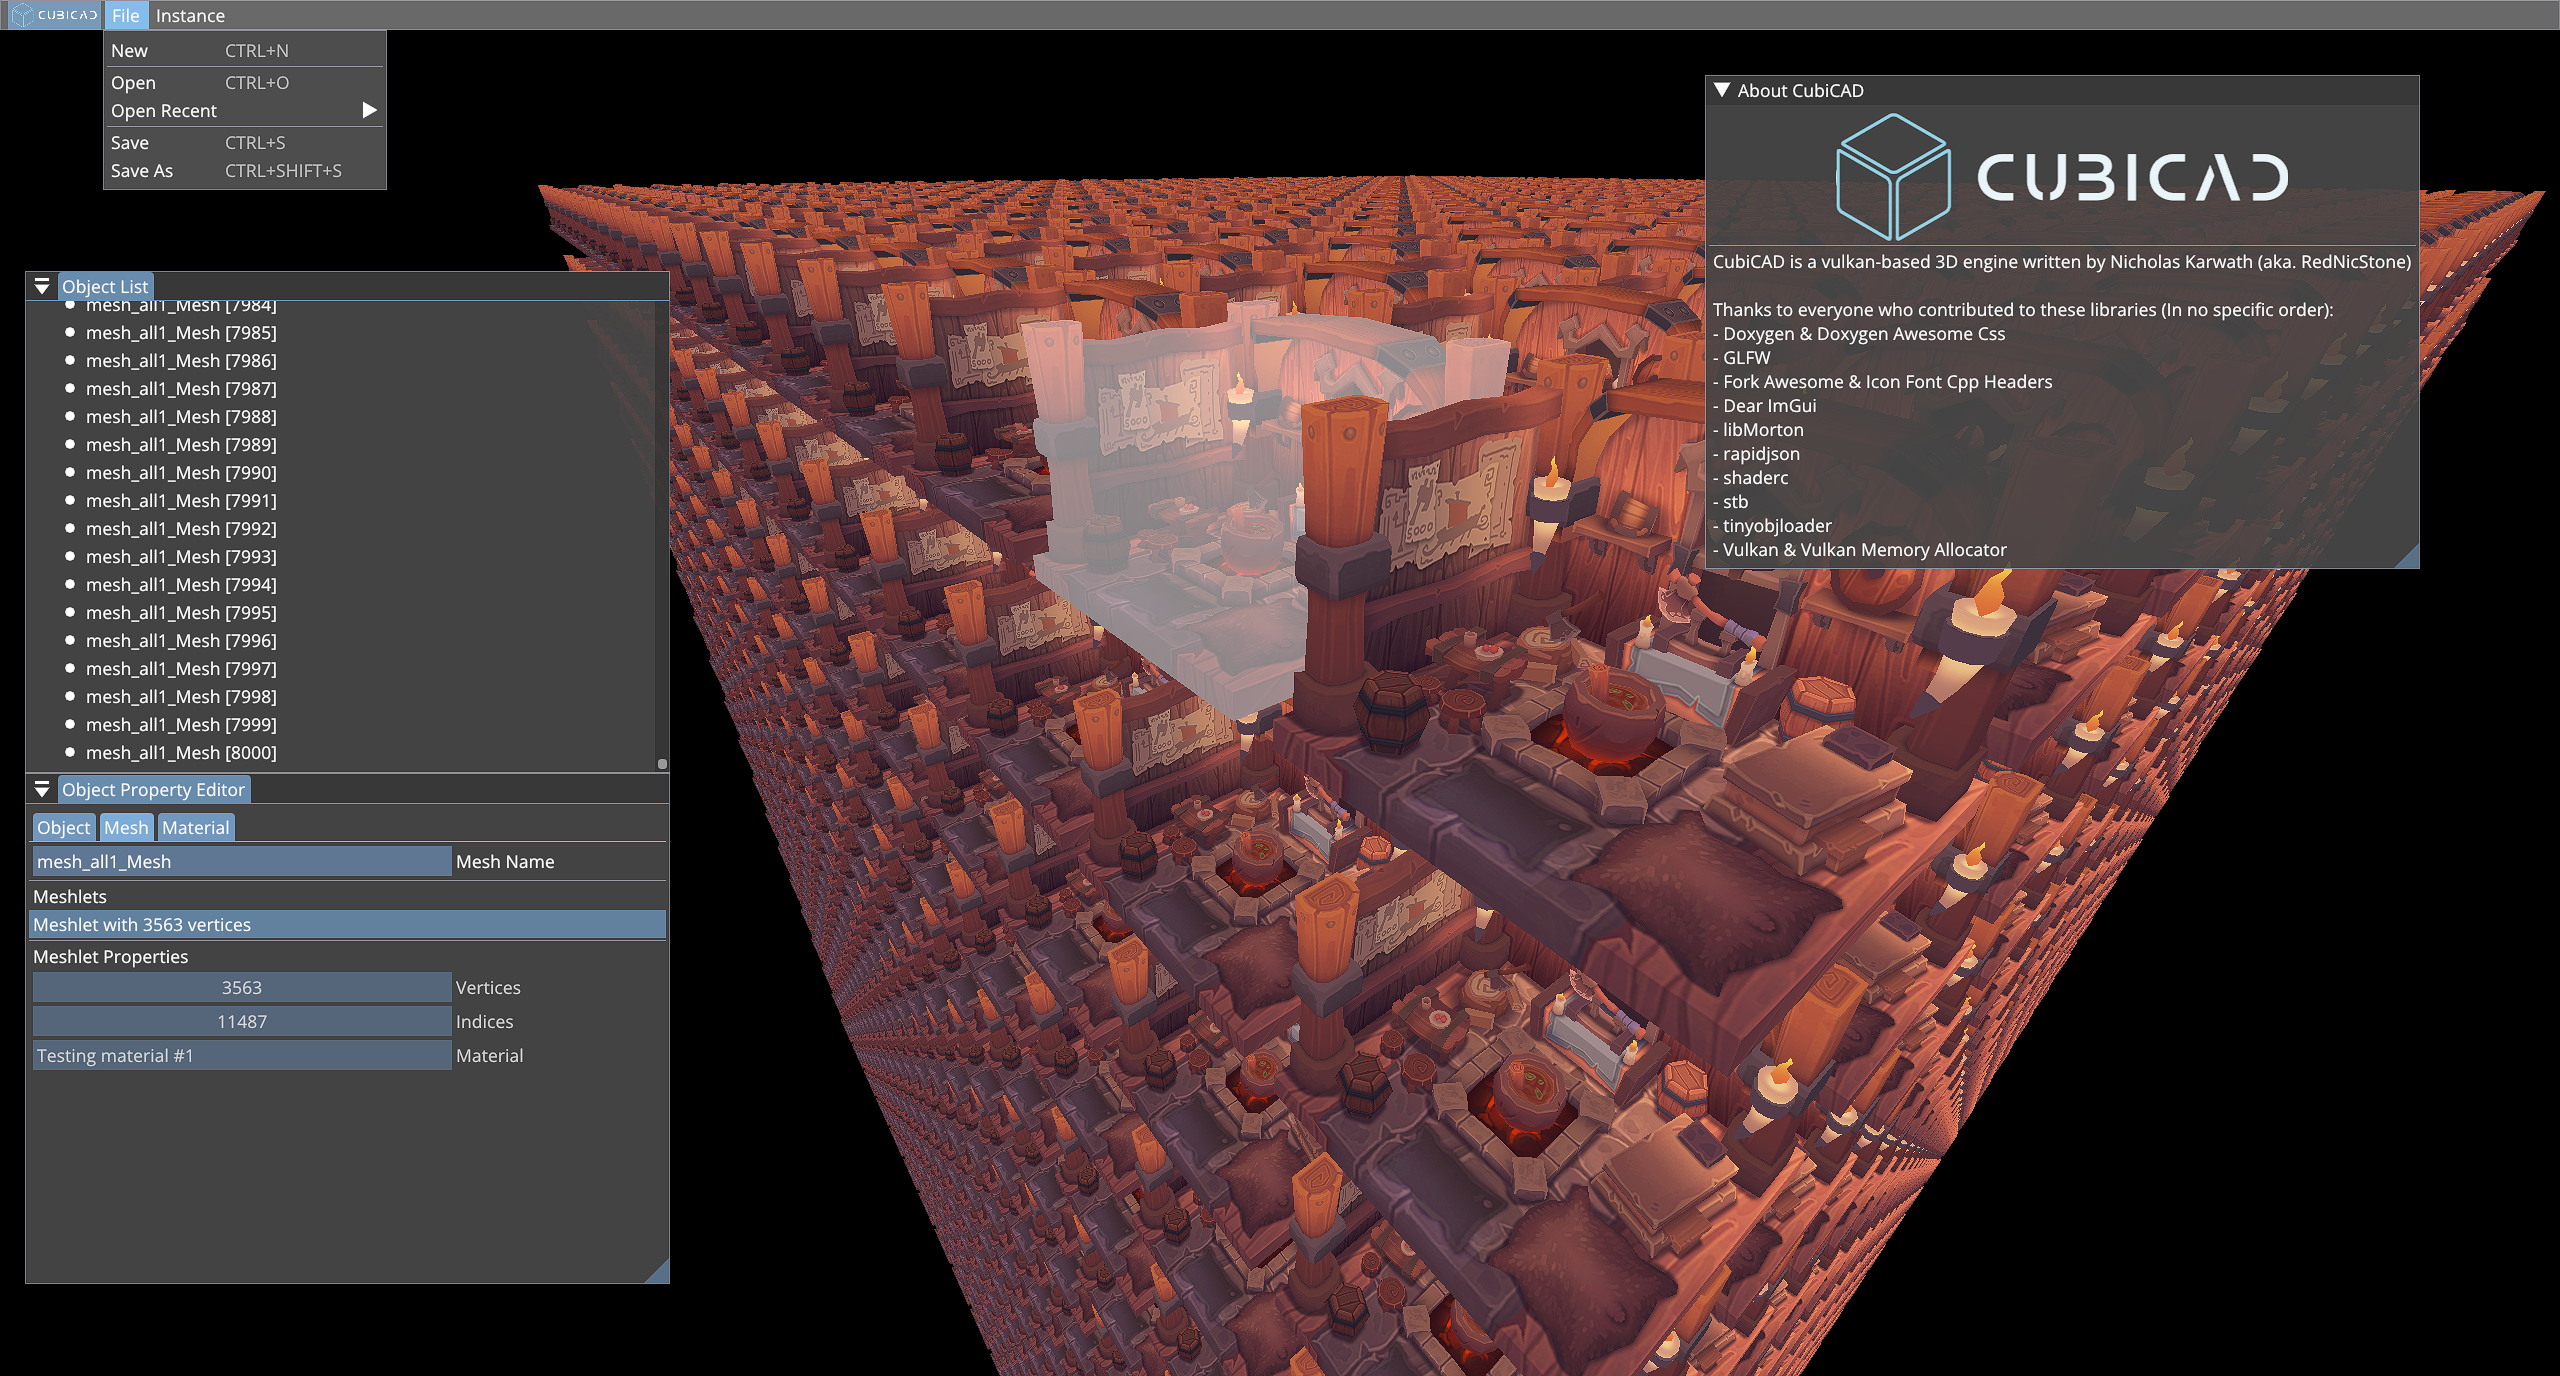Click the Vertices value field showing 3563
Image resolution: width=2560 pixels, height=1376 pixels.
tap(241, 987)
